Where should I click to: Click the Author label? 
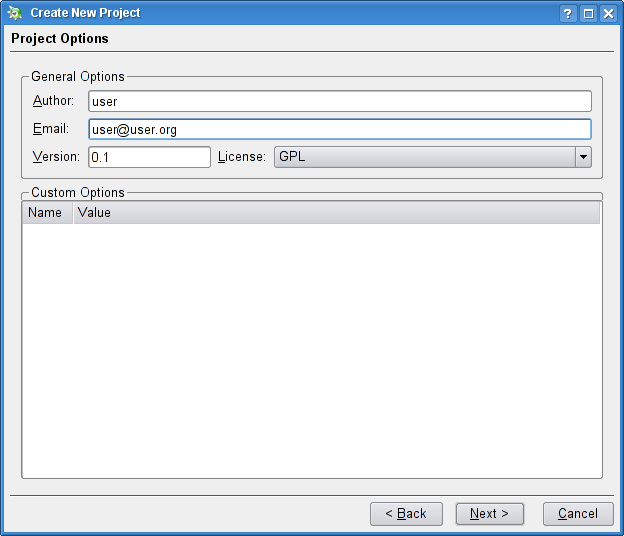(x=53, y=101)
